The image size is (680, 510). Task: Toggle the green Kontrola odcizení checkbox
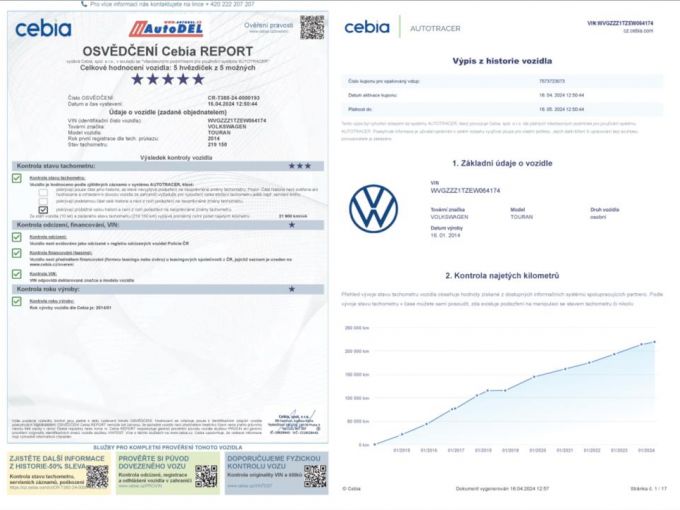[x=17, y=237]
